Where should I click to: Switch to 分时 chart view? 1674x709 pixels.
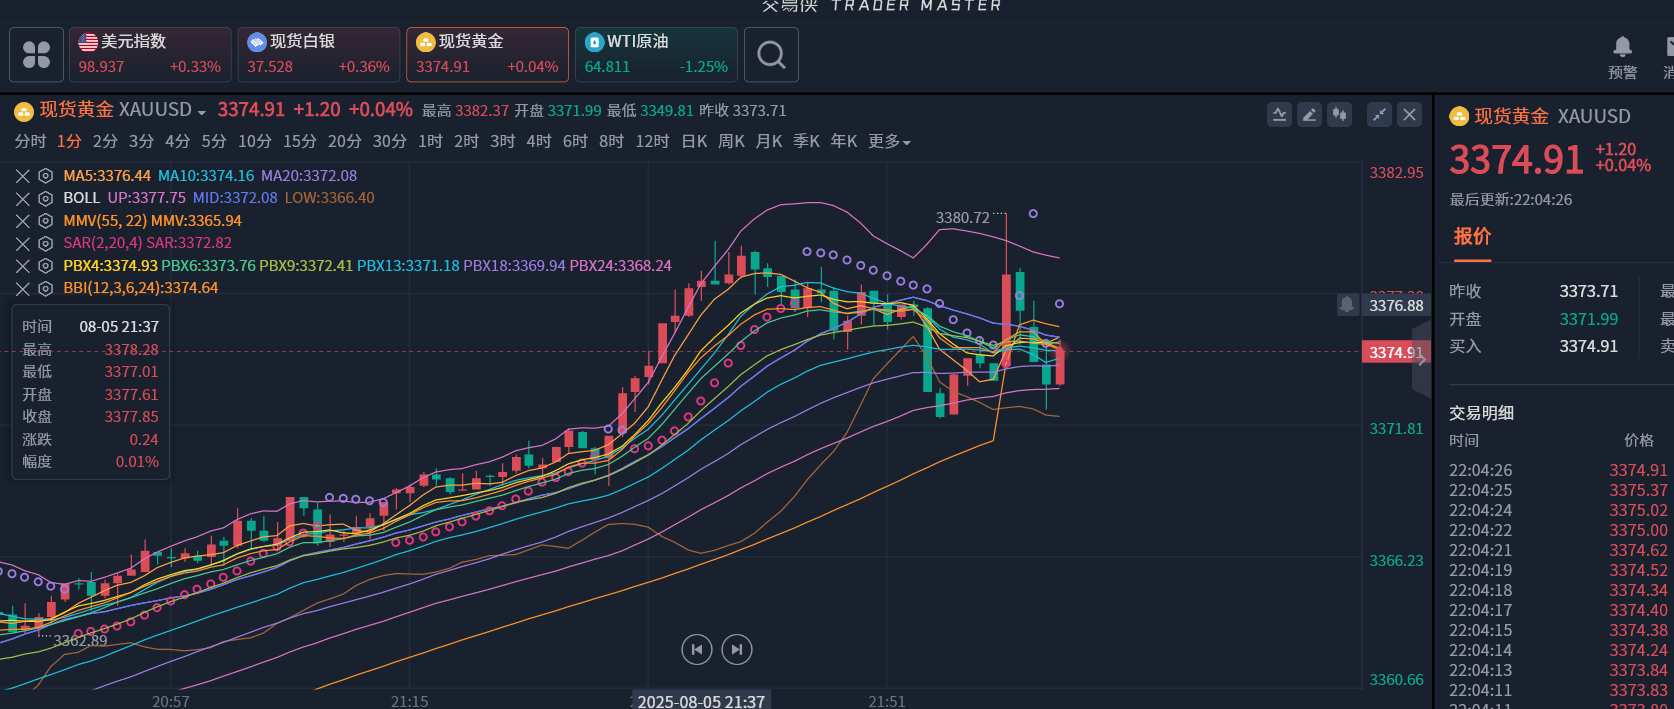30,142
